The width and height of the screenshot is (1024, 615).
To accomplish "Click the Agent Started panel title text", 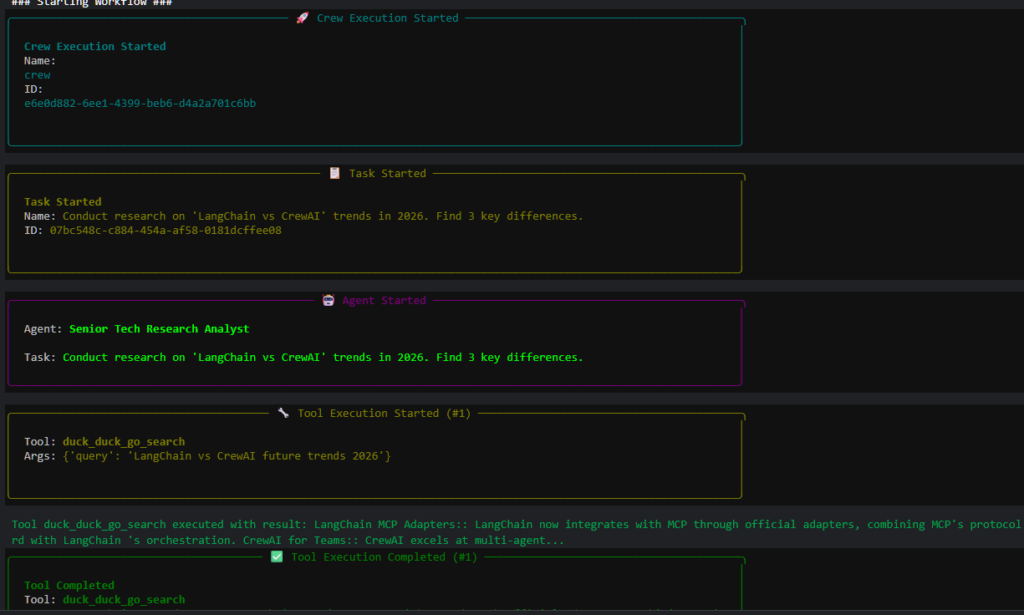I will click(x=384, y=300).
